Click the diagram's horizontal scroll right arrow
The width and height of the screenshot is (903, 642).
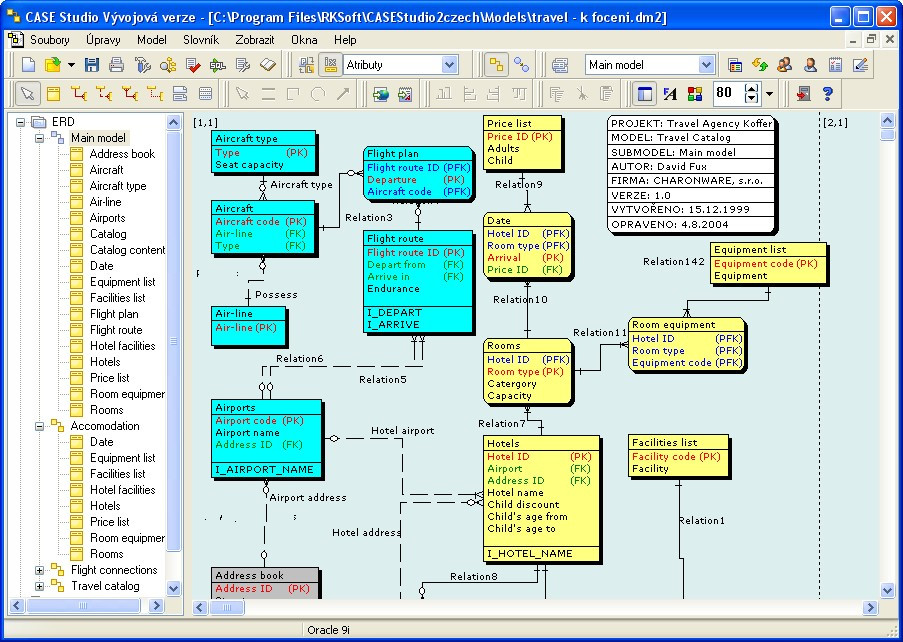click(870, 607)
